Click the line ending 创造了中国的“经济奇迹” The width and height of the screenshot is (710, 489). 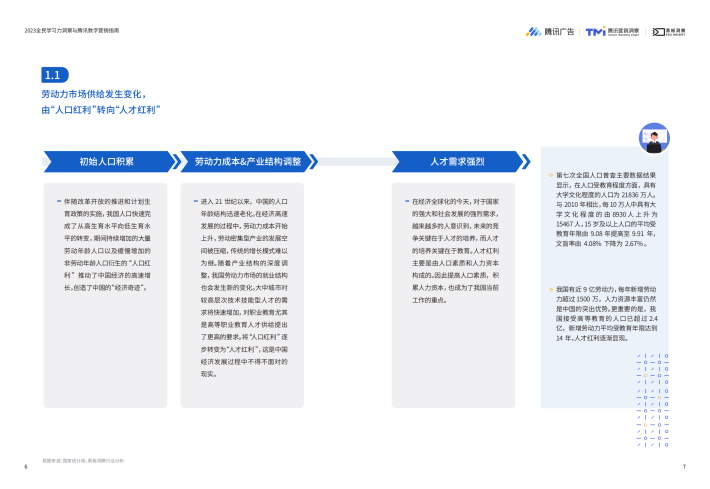(106, 288)
